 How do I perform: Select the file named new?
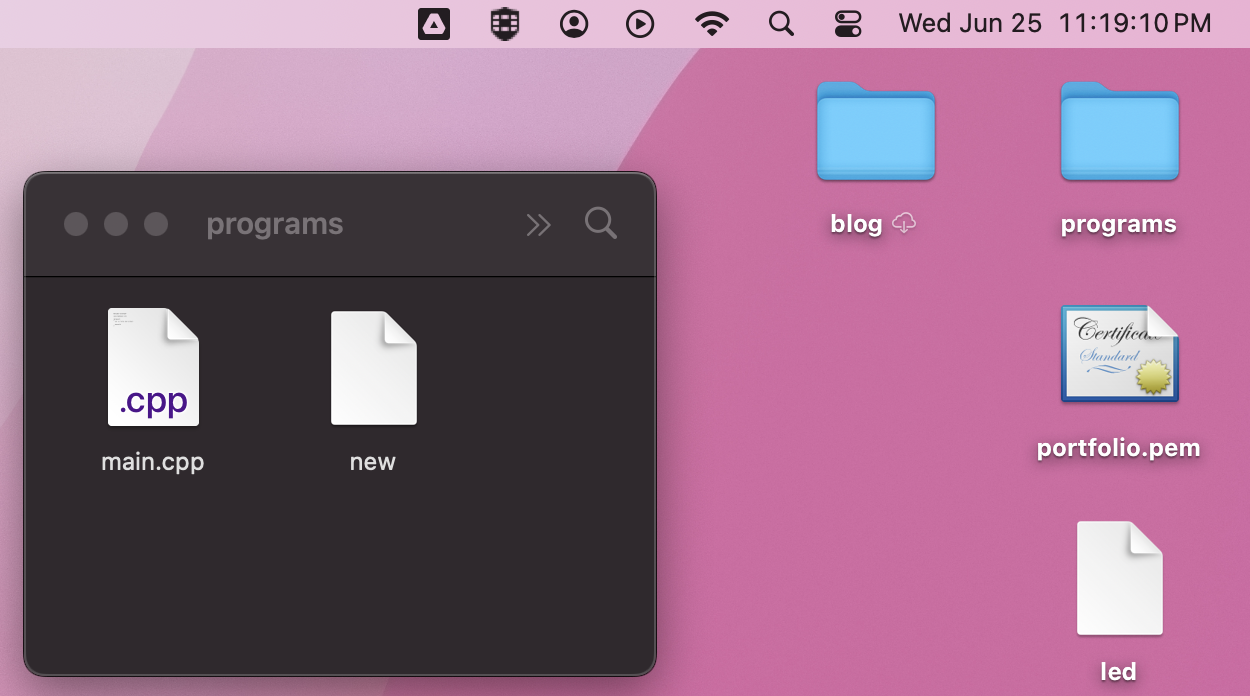373,368
